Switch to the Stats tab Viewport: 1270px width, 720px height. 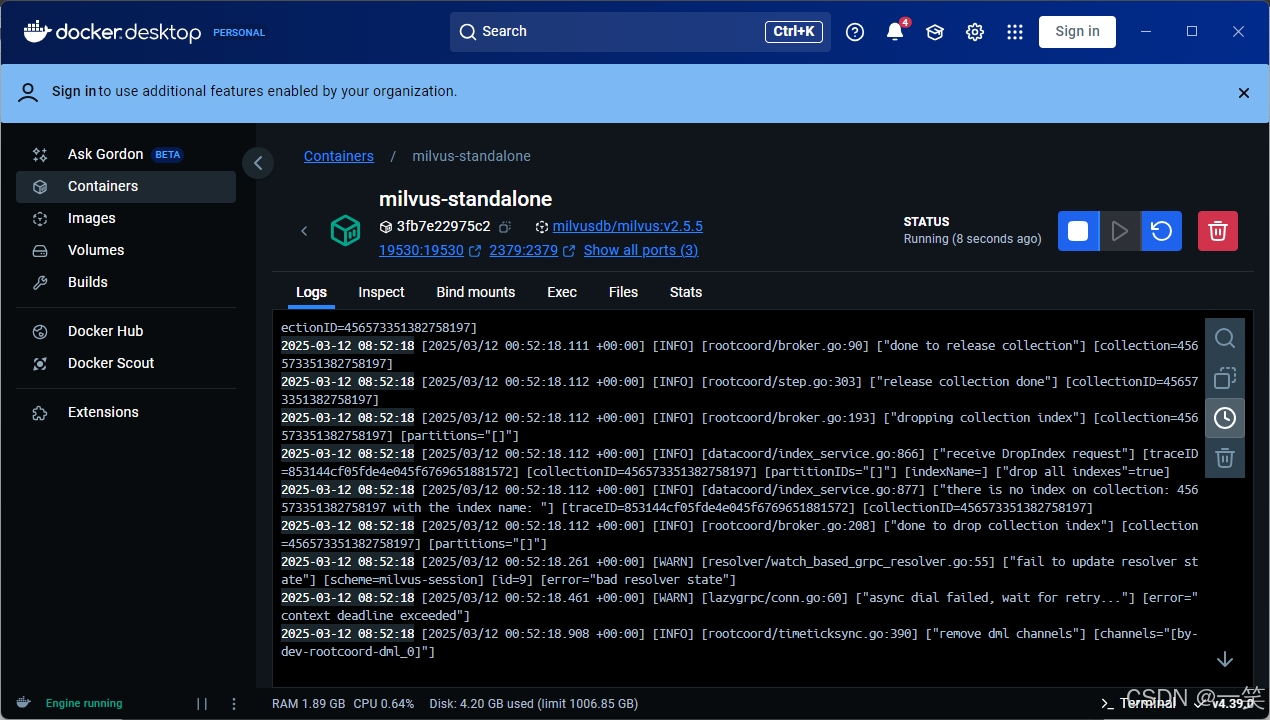pos(686,292)
